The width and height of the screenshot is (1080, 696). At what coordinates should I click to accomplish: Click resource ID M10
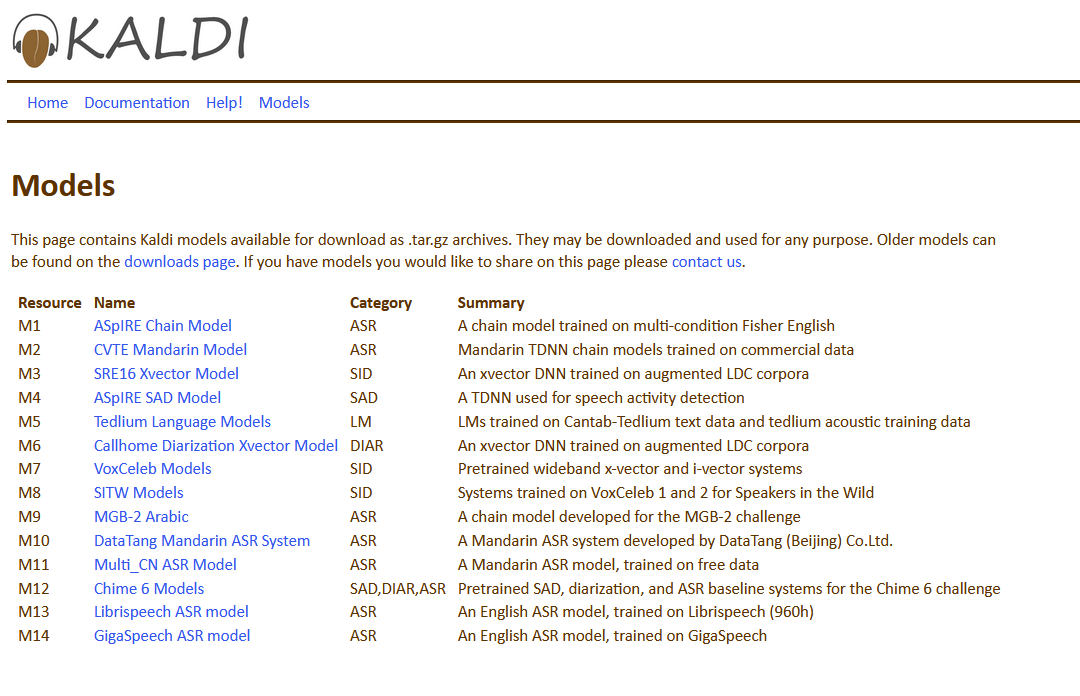[x=34, y=541]
